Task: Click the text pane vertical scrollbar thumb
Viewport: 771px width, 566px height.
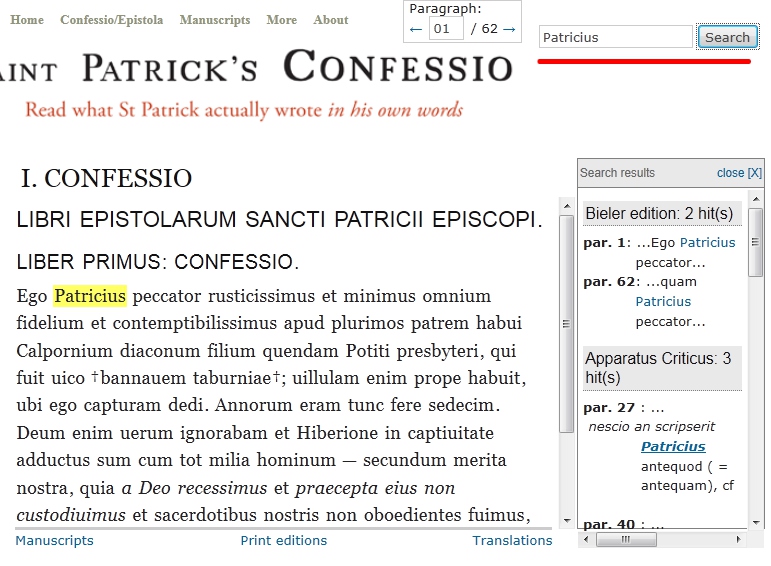Action: (566, 324)
